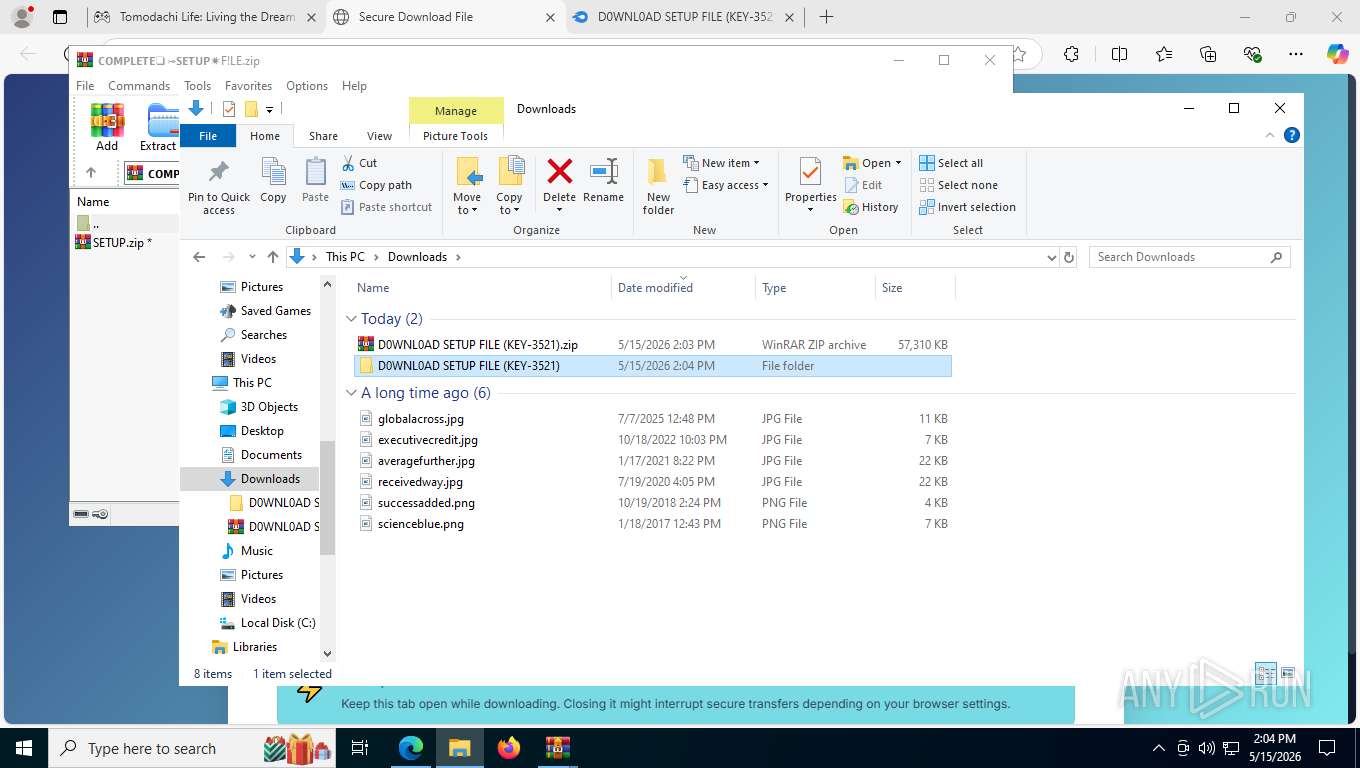Click the Search Downloads field
The width and height of the screenshot is (1360, 768).
(1189, 257)
